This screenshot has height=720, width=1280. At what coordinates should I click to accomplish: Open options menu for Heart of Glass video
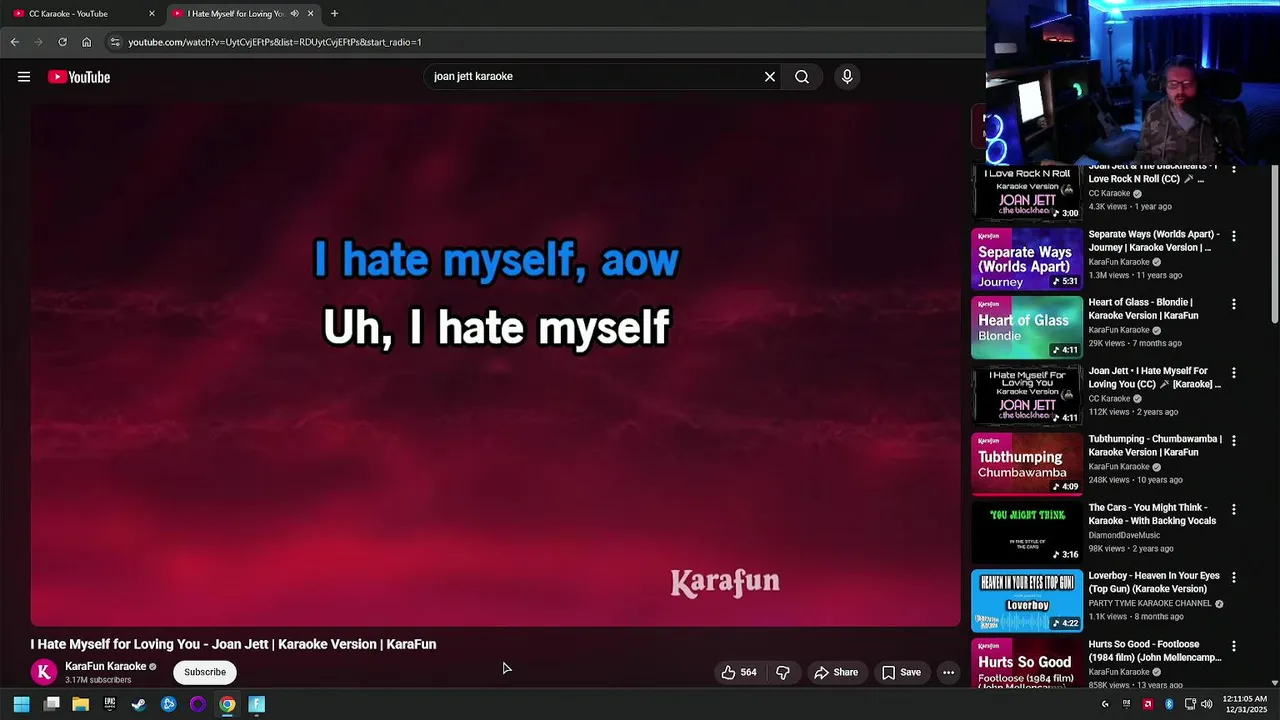[1234, 304]
